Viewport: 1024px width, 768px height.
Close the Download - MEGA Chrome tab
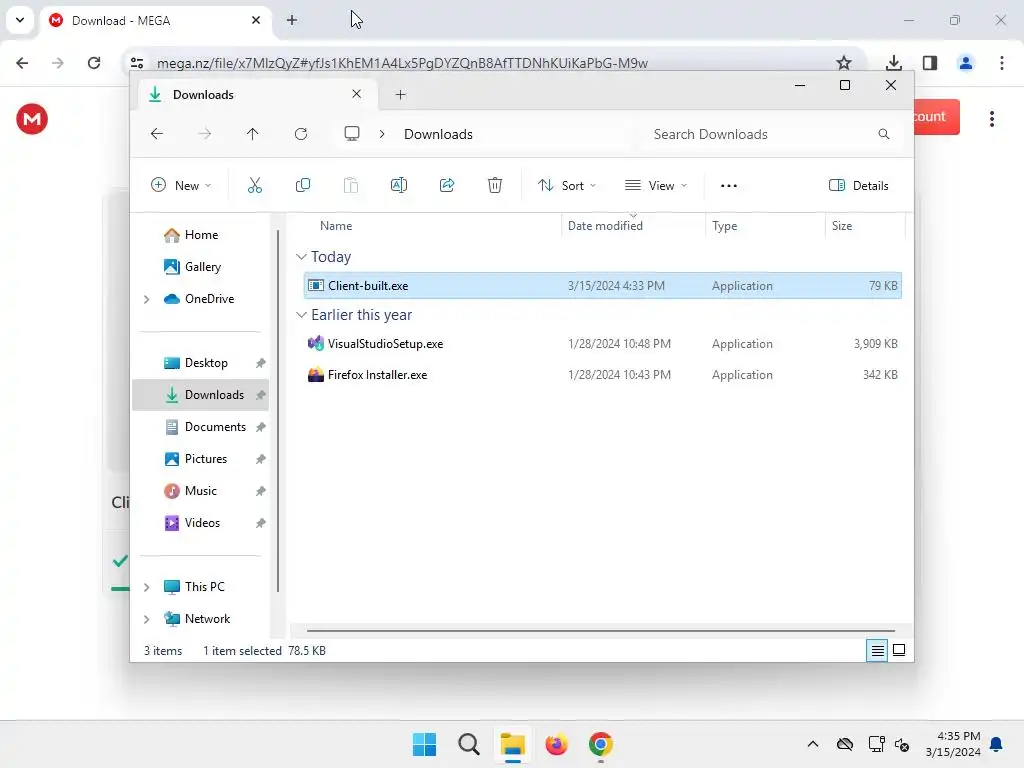[x=256, y=20]
